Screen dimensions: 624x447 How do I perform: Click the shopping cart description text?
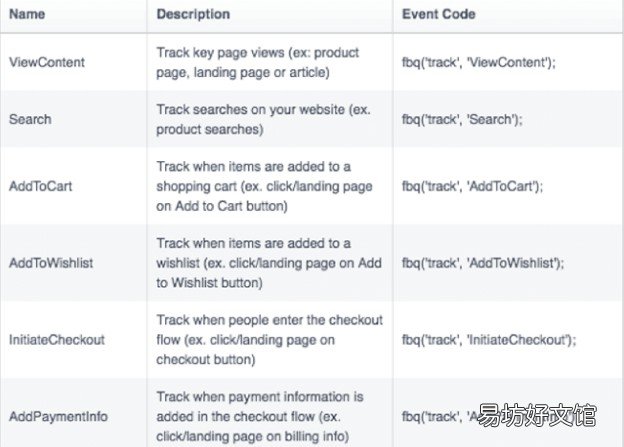tap(264, 186)
